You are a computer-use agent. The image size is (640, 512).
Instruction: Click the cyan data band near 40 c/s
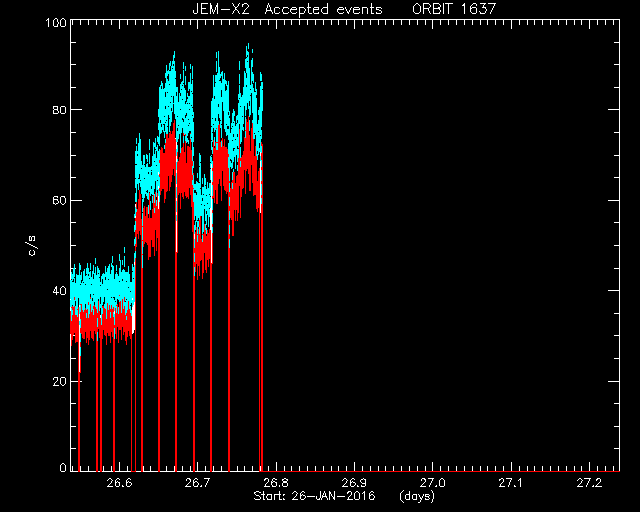coord(102,288)
